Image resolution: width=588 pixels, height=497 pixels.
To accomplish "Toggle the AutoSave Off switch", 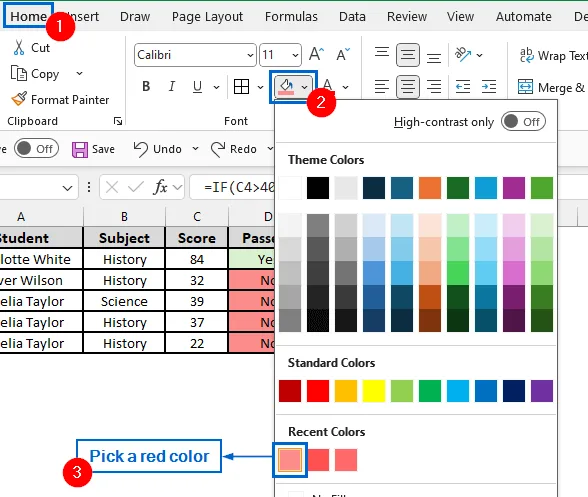I will pos(36,149).
